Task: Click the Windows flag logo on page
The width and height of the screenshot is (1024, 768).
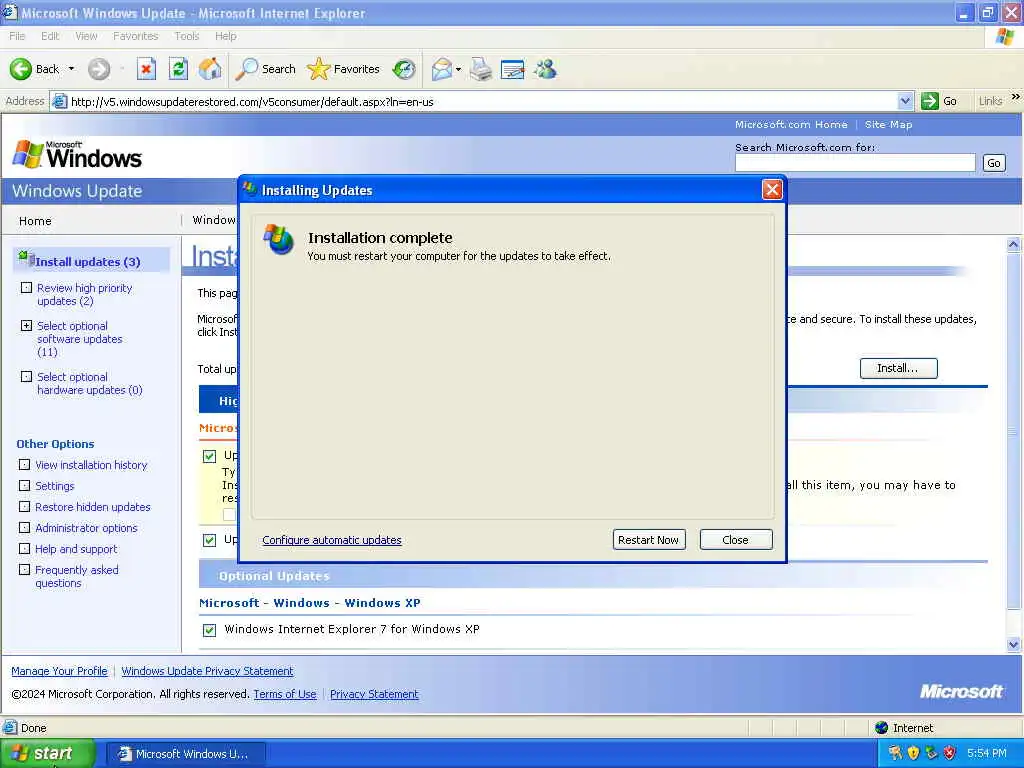Action: point(28,154)
